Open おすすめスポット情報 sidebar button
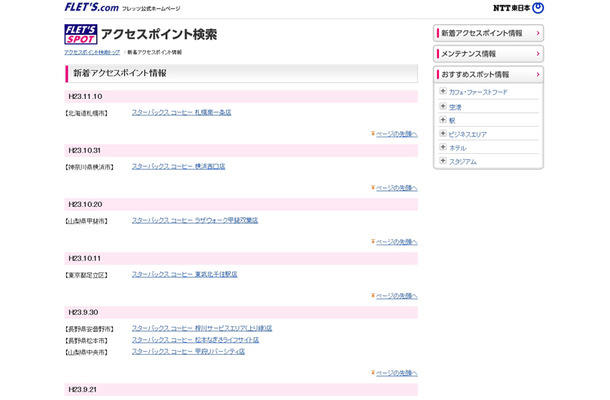 pos(488,74)
